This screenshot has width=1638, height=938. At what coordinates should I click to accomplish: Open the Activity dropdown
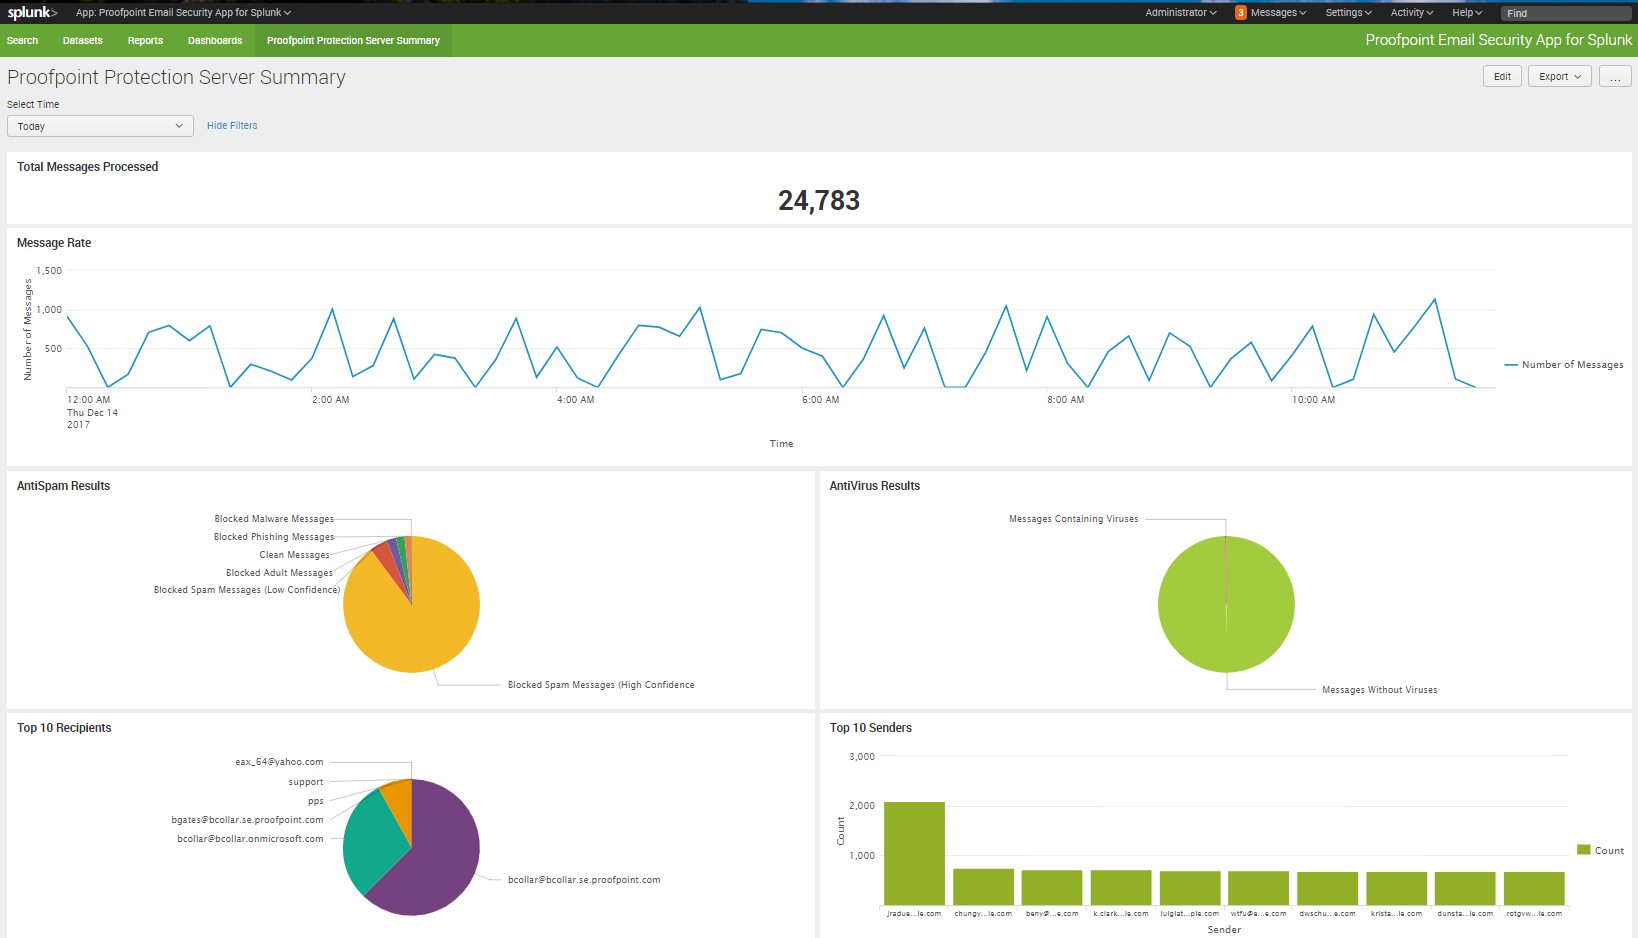pos(1411,13)
